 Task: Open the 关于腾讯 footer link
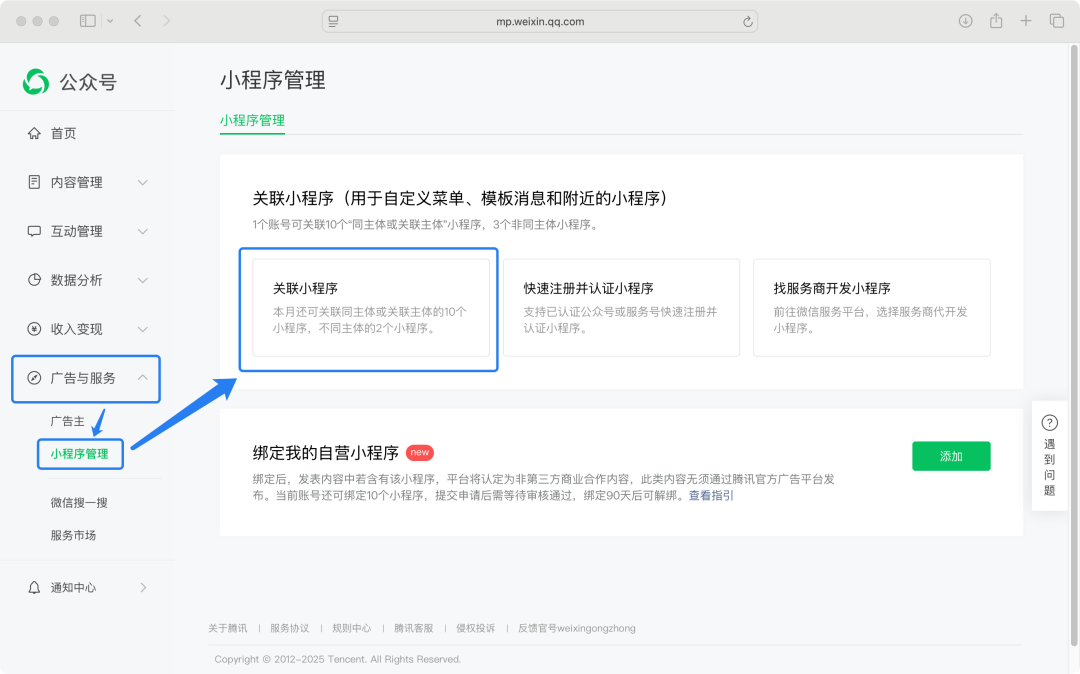tap(227, 628)
